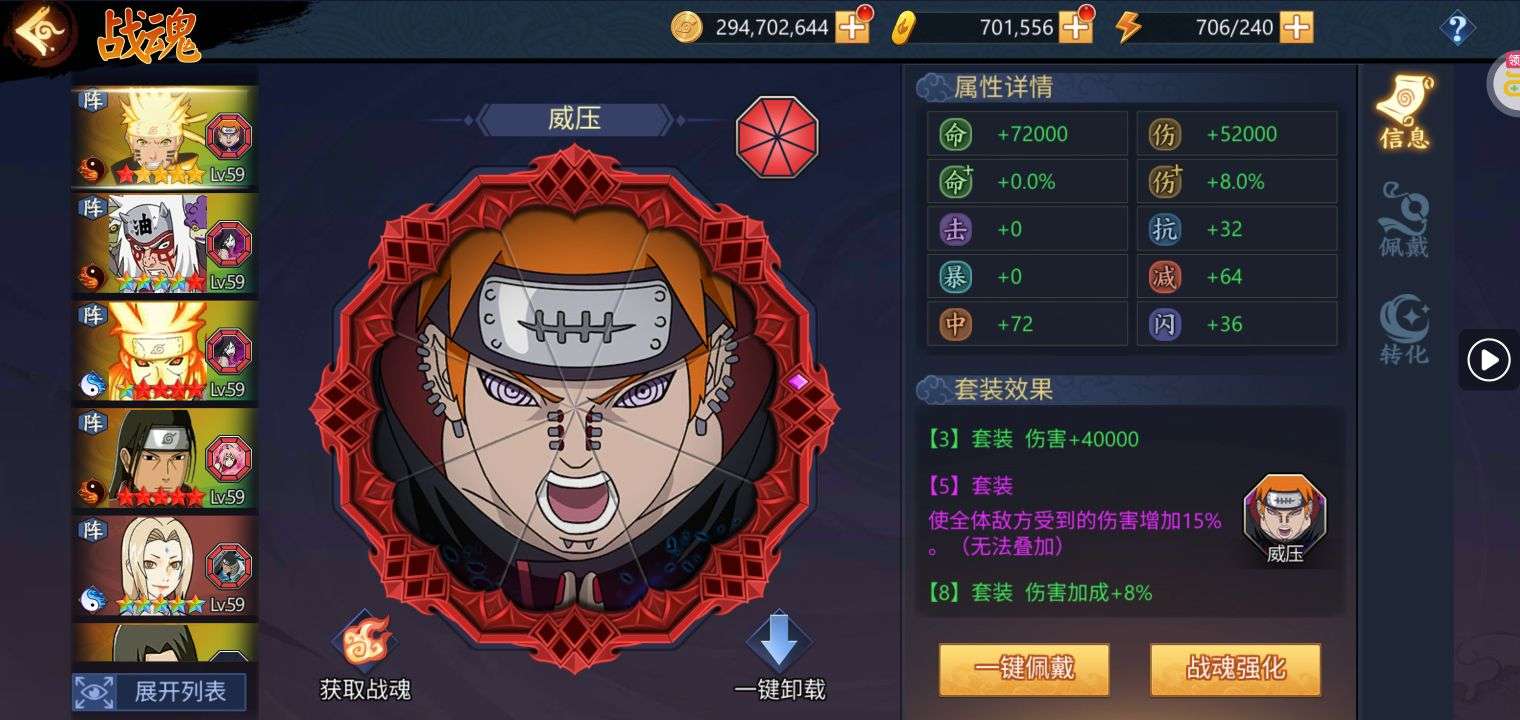Screen dimensions: 1520x720
Task: Tap the pink gem soul slot
Action: 798,381
